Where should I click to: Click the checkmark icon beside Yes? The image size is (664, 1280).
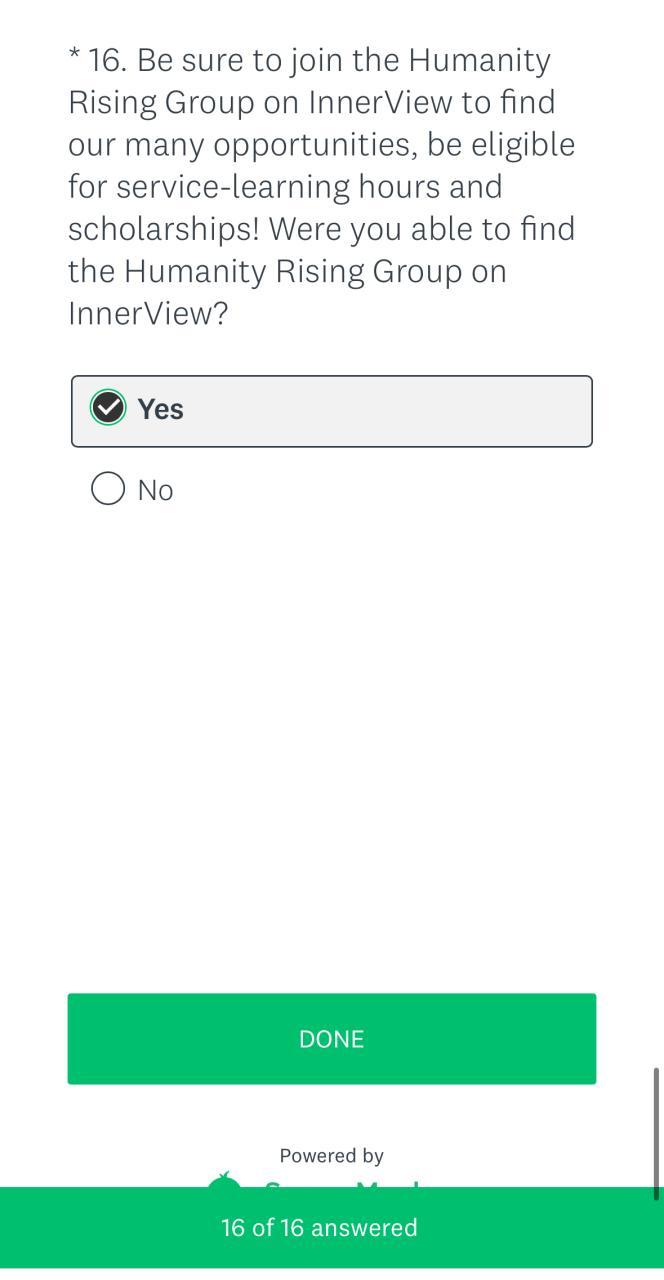108,408
